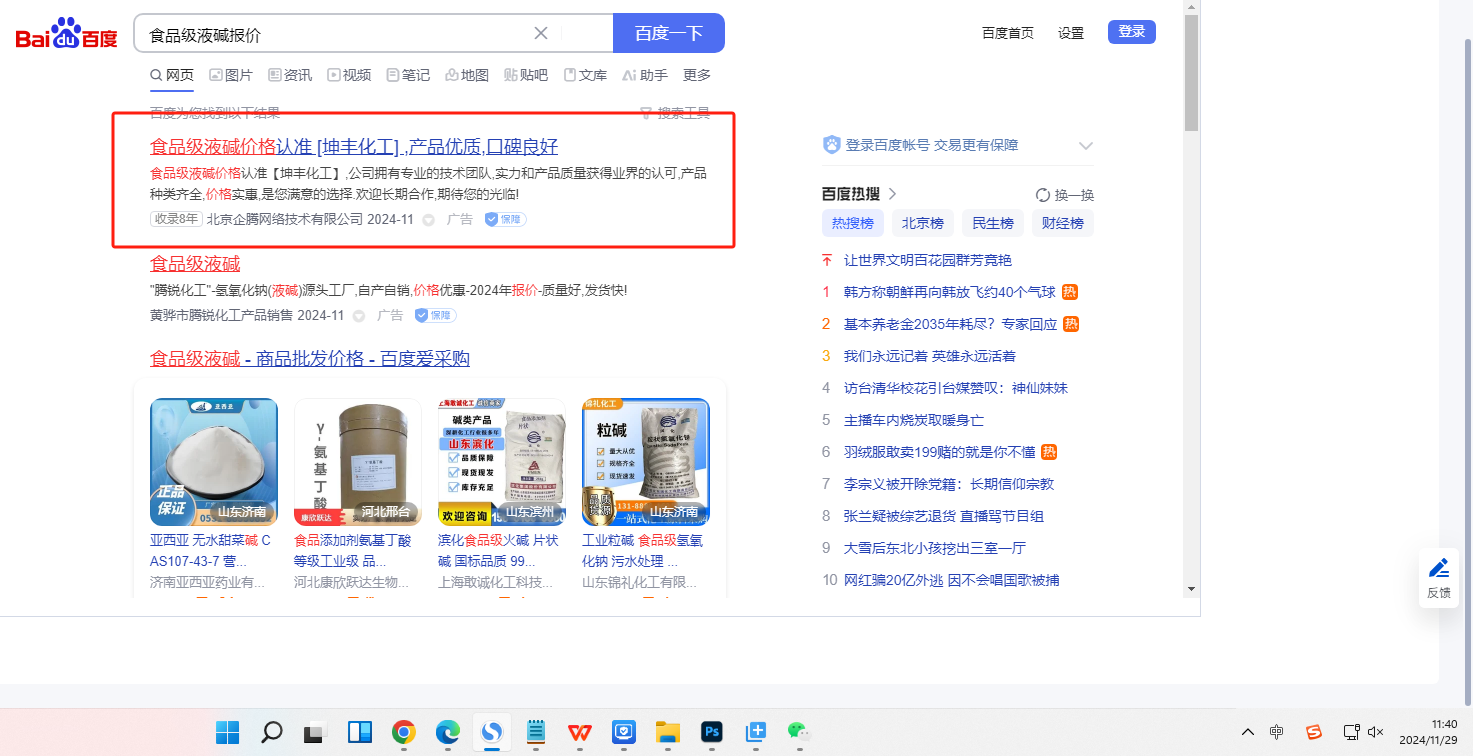Click the 收录8年 badge
The width and height of the screenshot is (1473, 756).
(176, 219)
